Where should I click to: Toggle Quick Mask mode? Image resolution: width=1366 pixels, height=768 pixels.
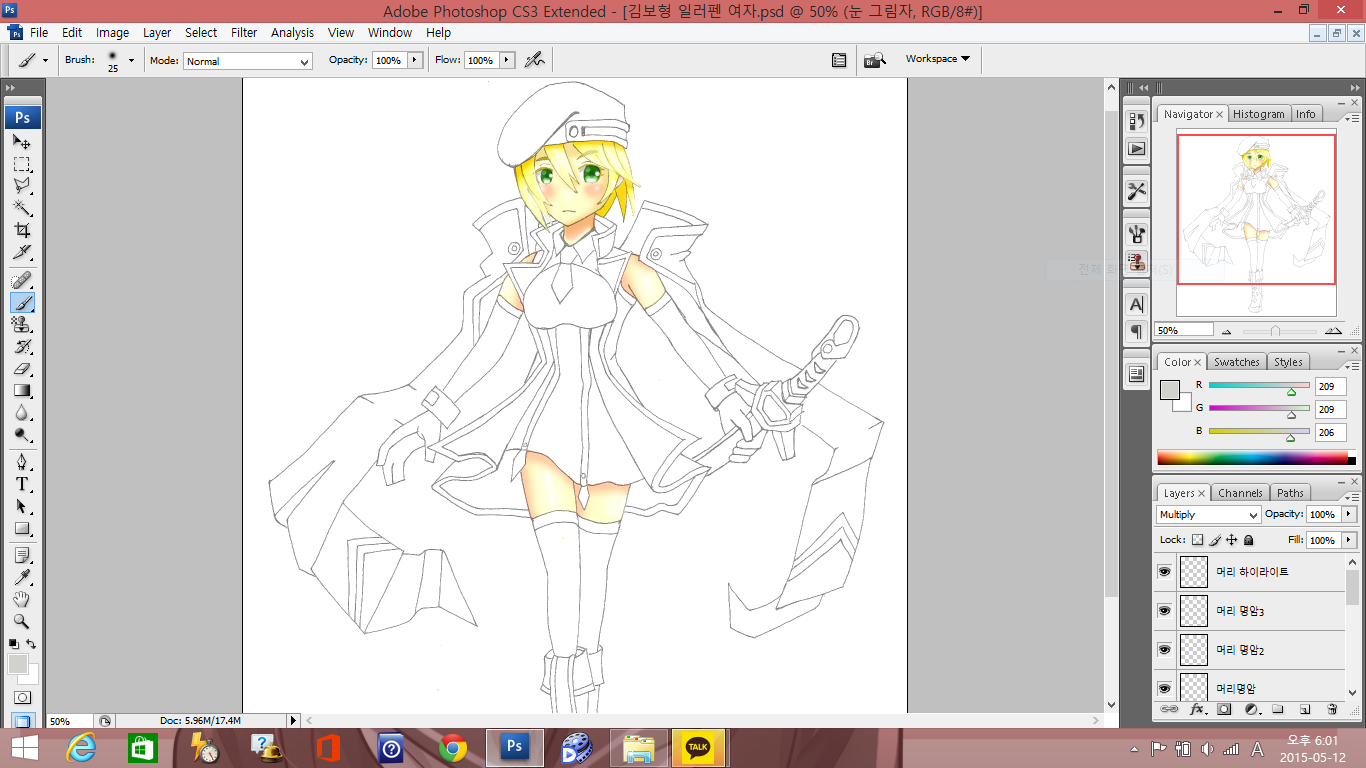pos(22,697)
